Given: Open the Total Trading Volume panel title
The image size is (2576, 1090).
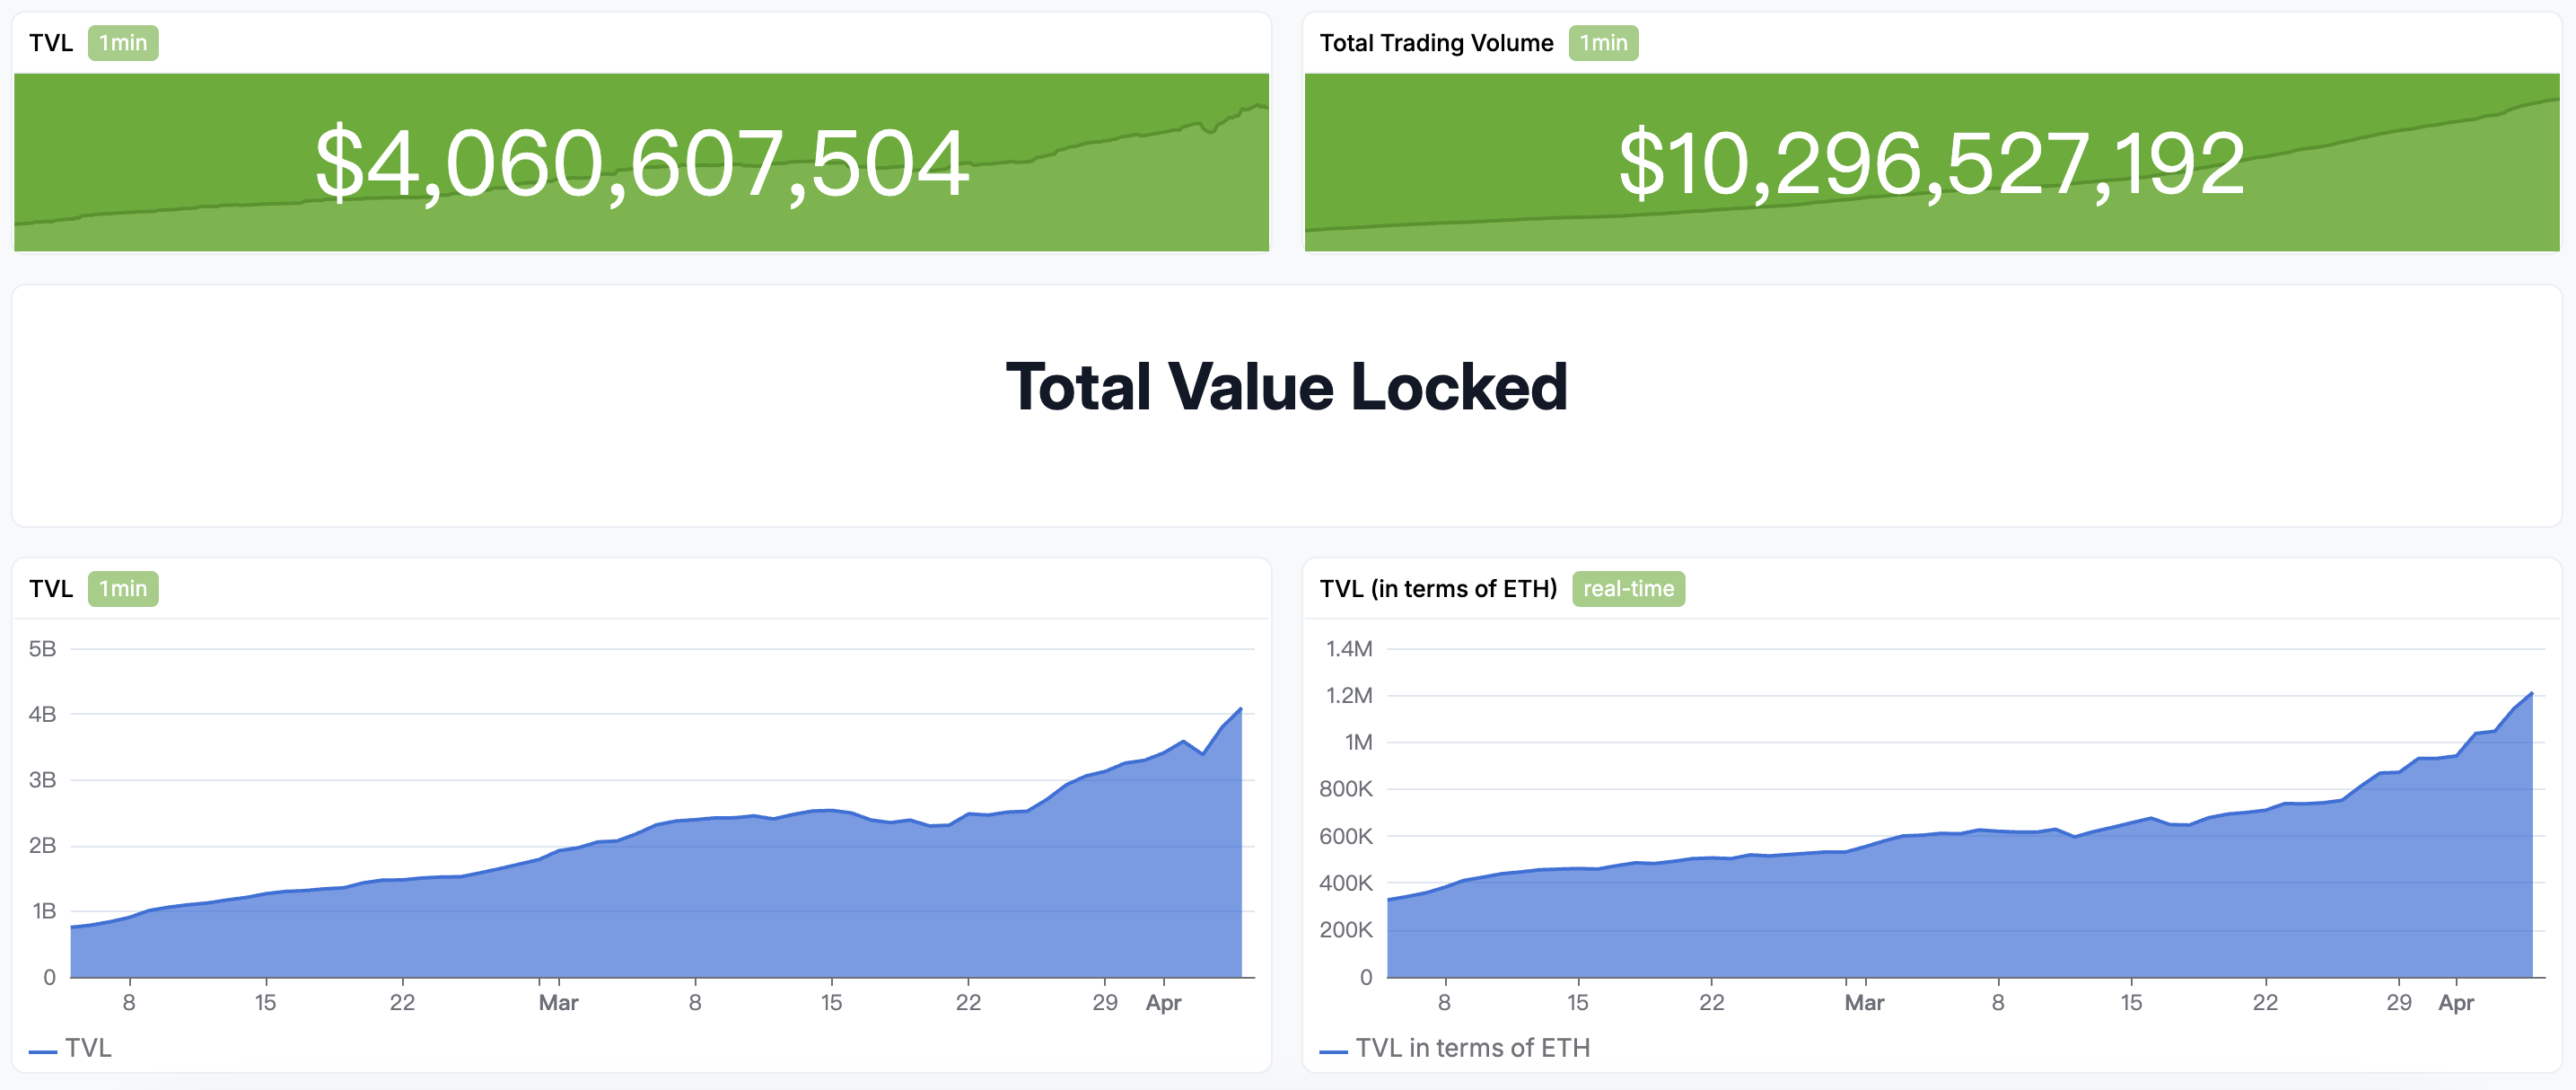Looking at the screenshot, I should pyautogui.click(x=1436, y=43).
